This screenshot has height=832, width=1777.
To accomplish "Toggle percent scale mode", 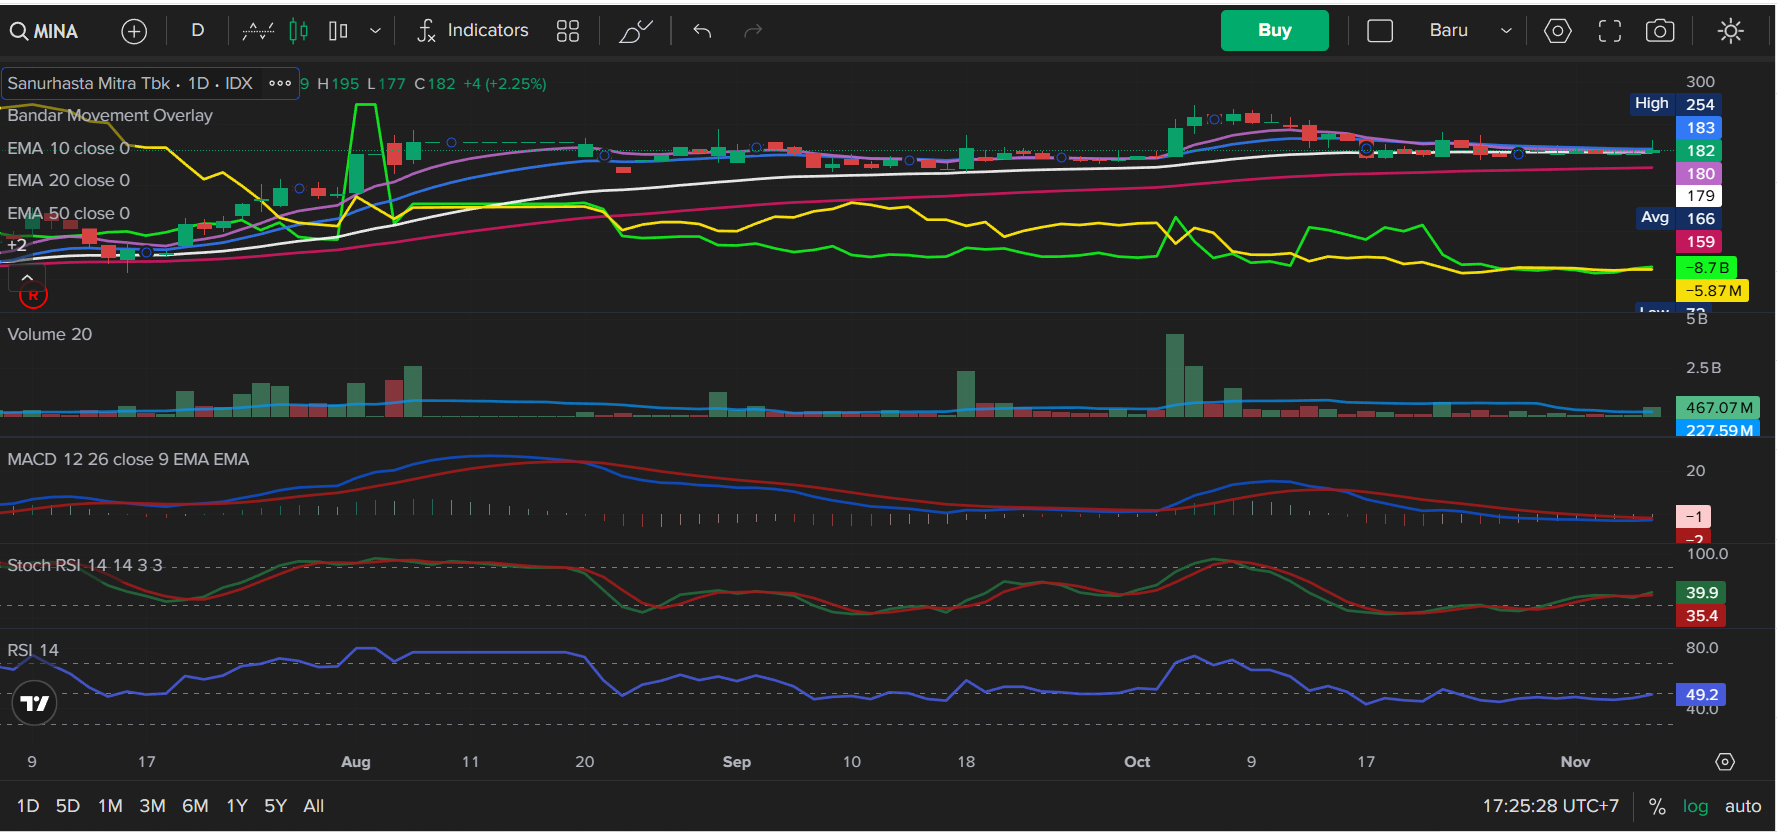I will [x=1657, y=806].
